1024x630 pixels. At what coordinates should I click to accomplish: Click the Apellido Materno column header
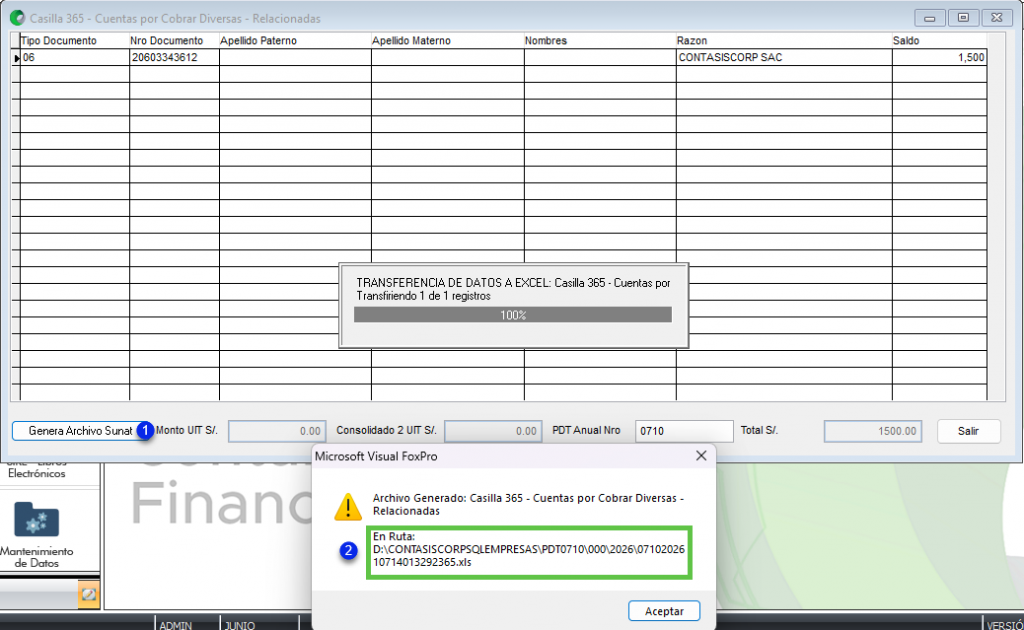(447, 40)
